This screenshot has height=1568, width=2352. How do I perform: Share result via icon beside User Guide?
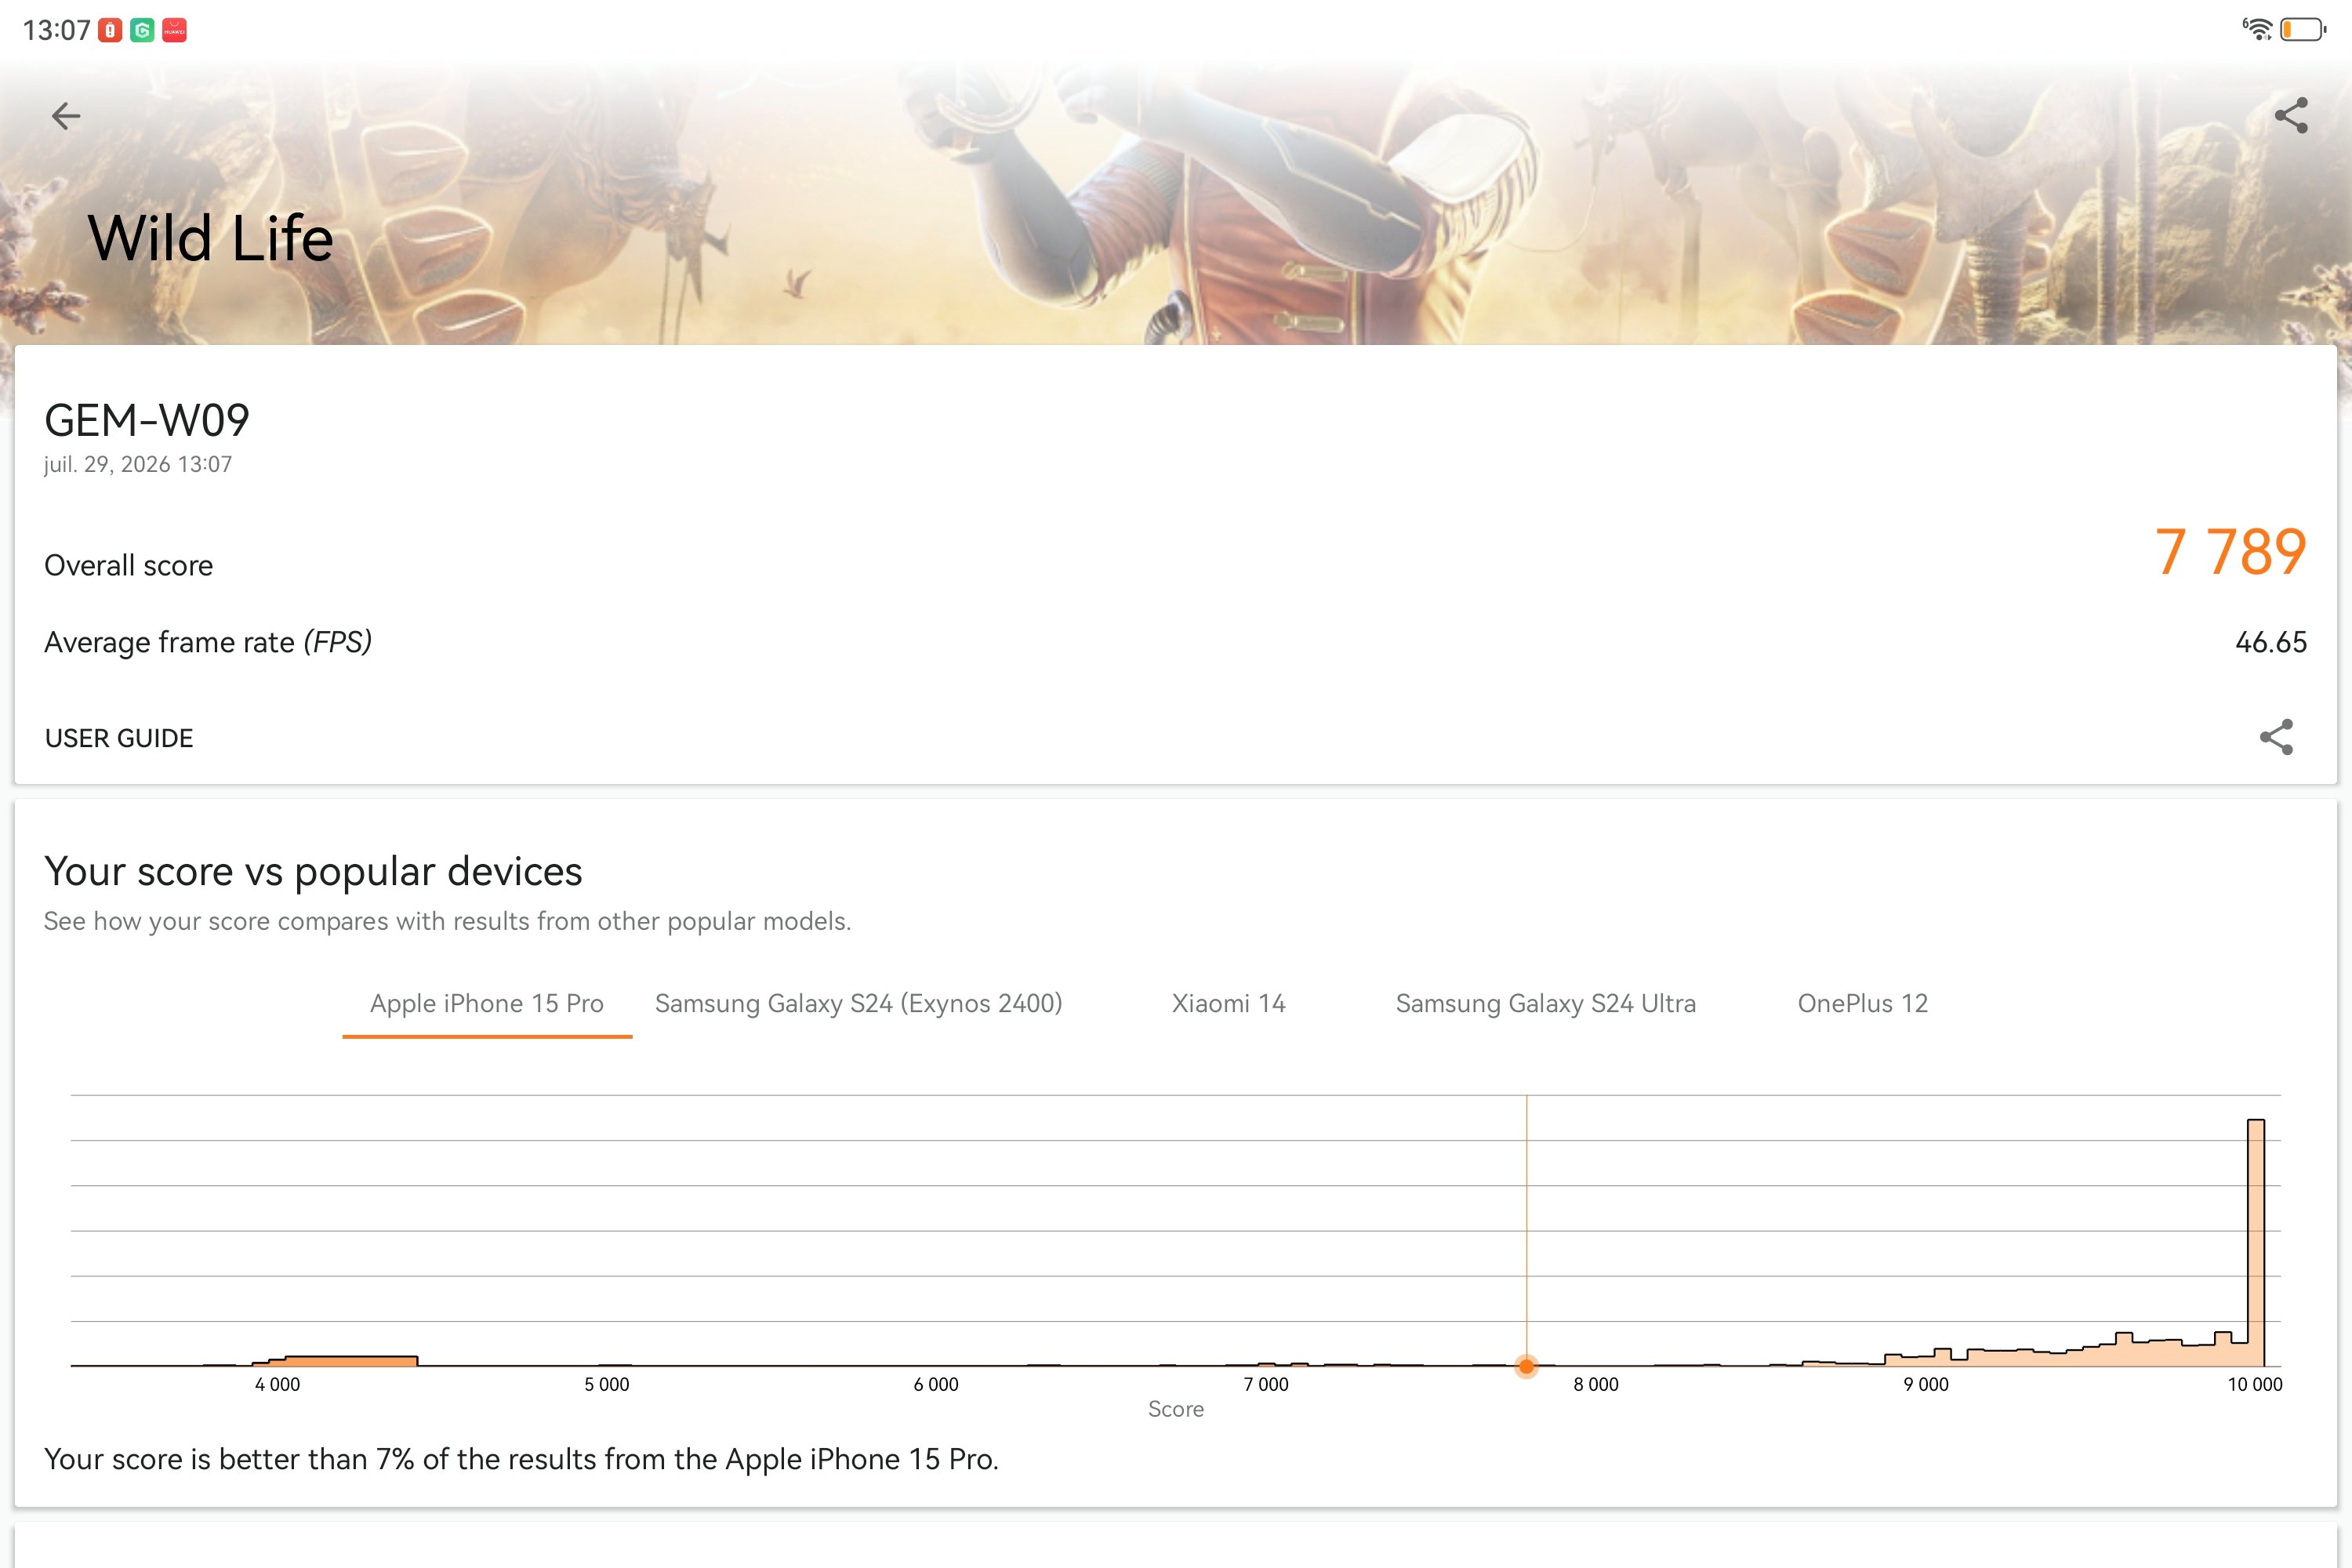click(2276, 737)
